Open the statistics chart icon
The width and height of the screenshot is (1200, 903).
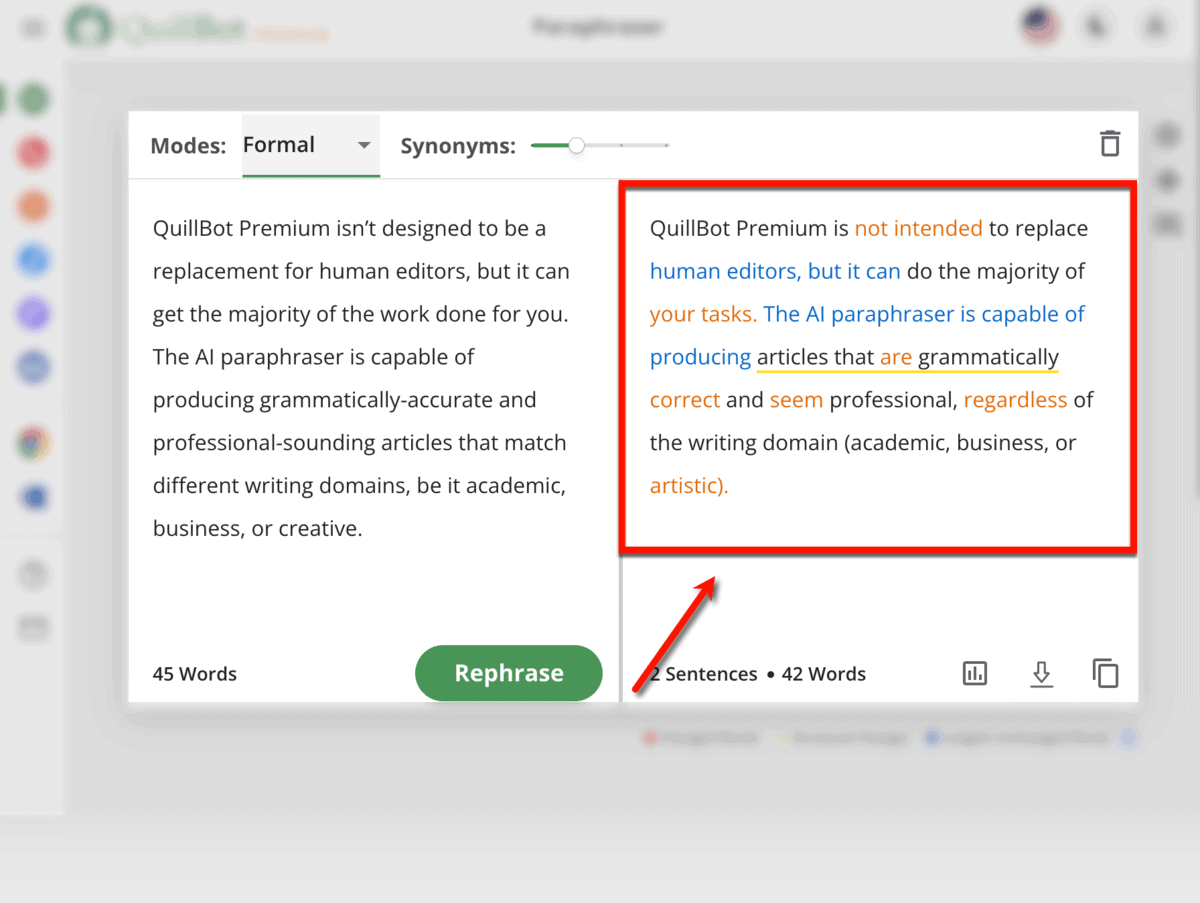pos(974,674)
